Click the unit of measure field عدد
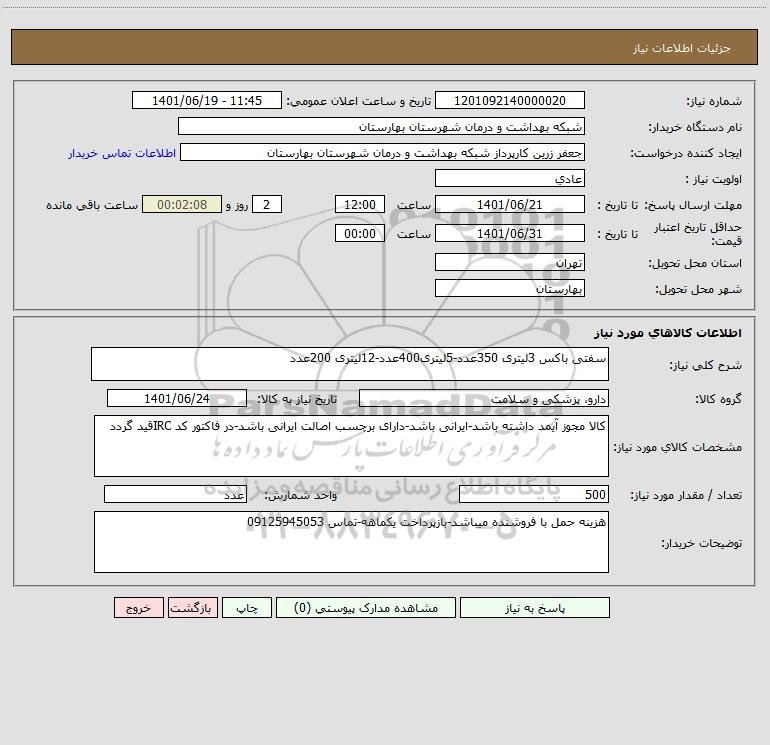The image size is (770, 745). click(175, 494)
